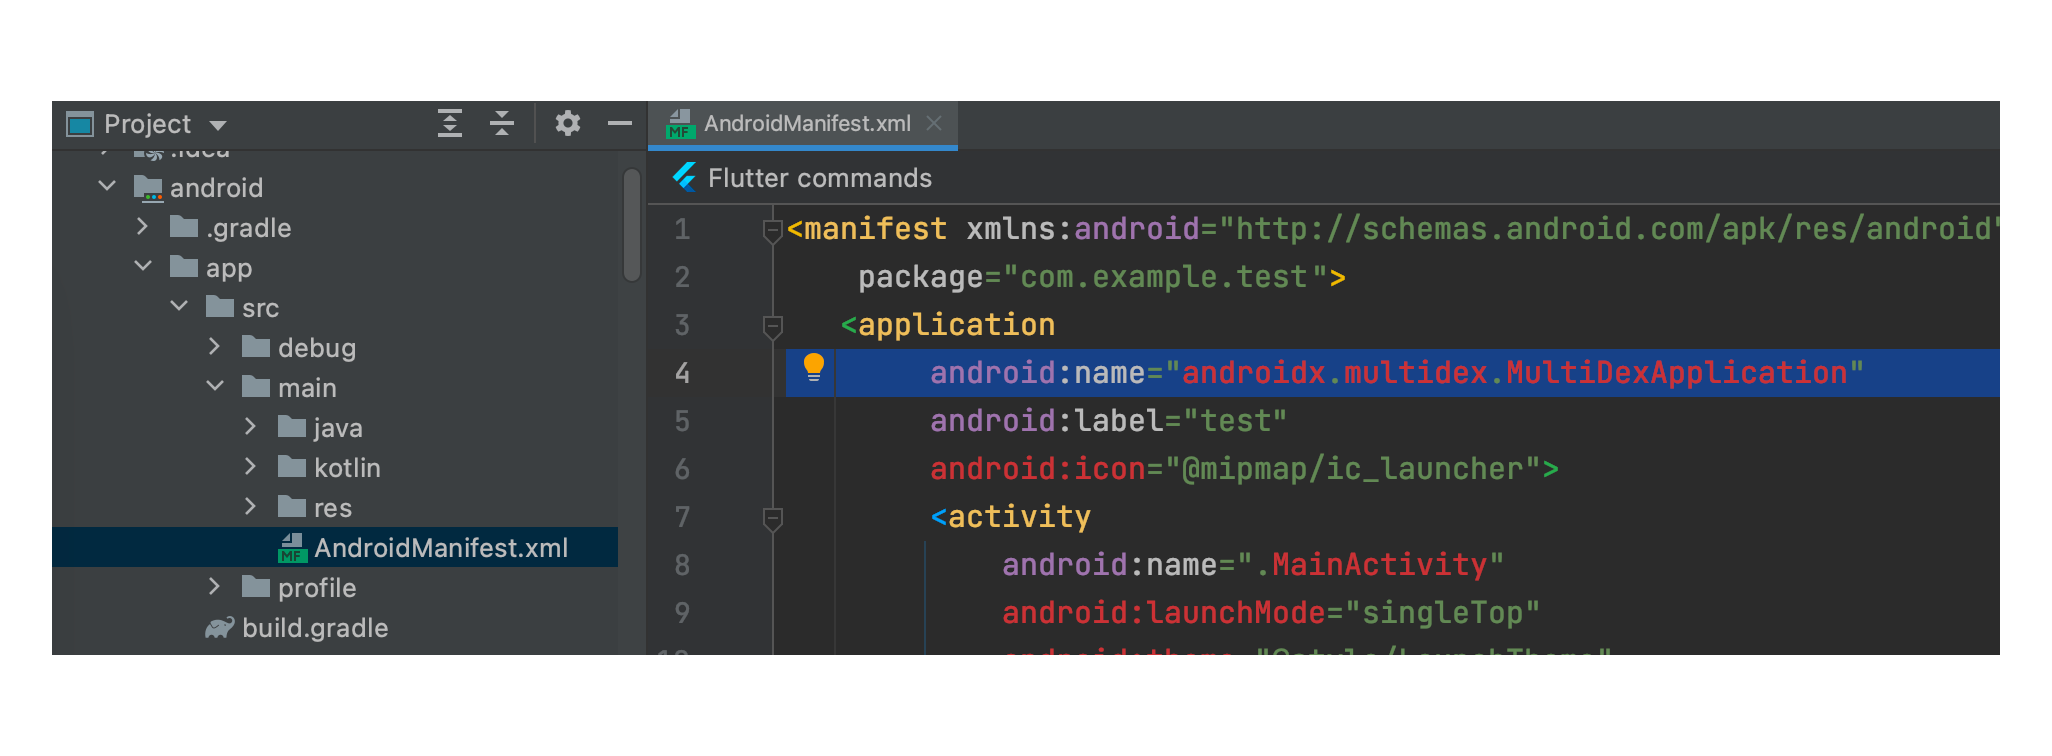Fold the manifest tag at line 1
This screenshot has height=756, width=2052.
[x=772, y=231]
